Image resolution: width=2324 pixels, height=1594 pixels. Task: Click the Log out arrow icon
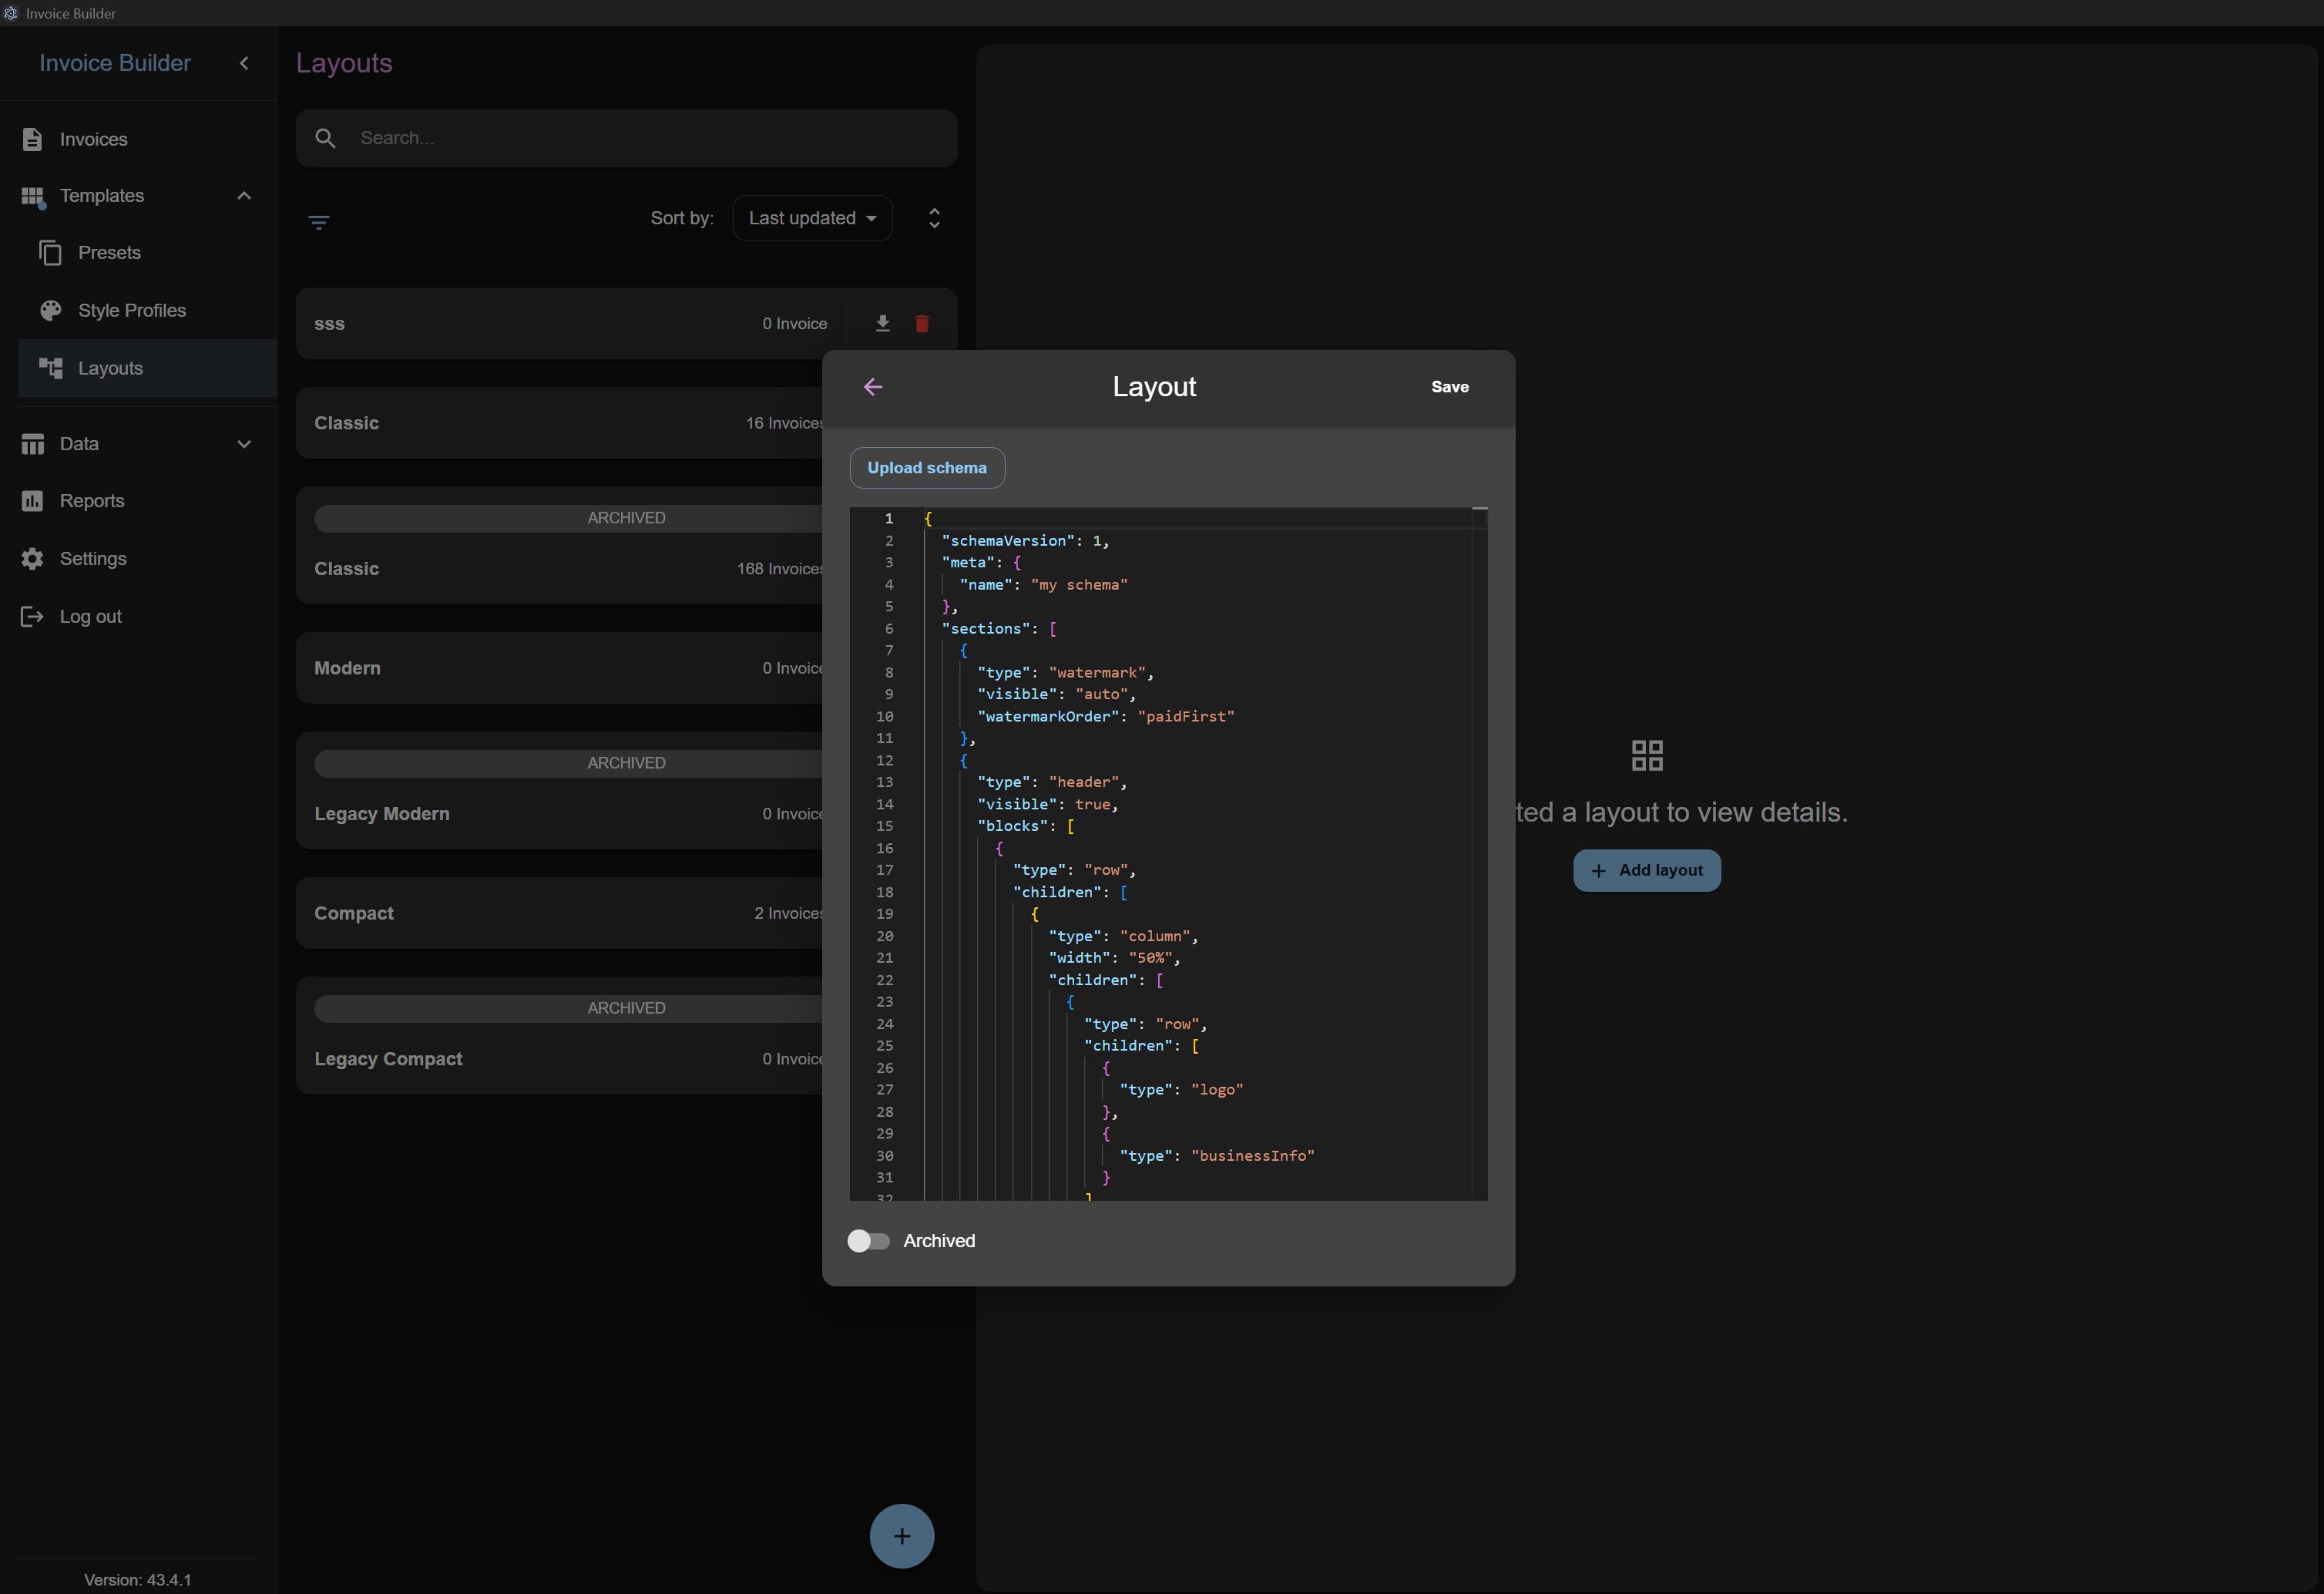click(32, 617)
